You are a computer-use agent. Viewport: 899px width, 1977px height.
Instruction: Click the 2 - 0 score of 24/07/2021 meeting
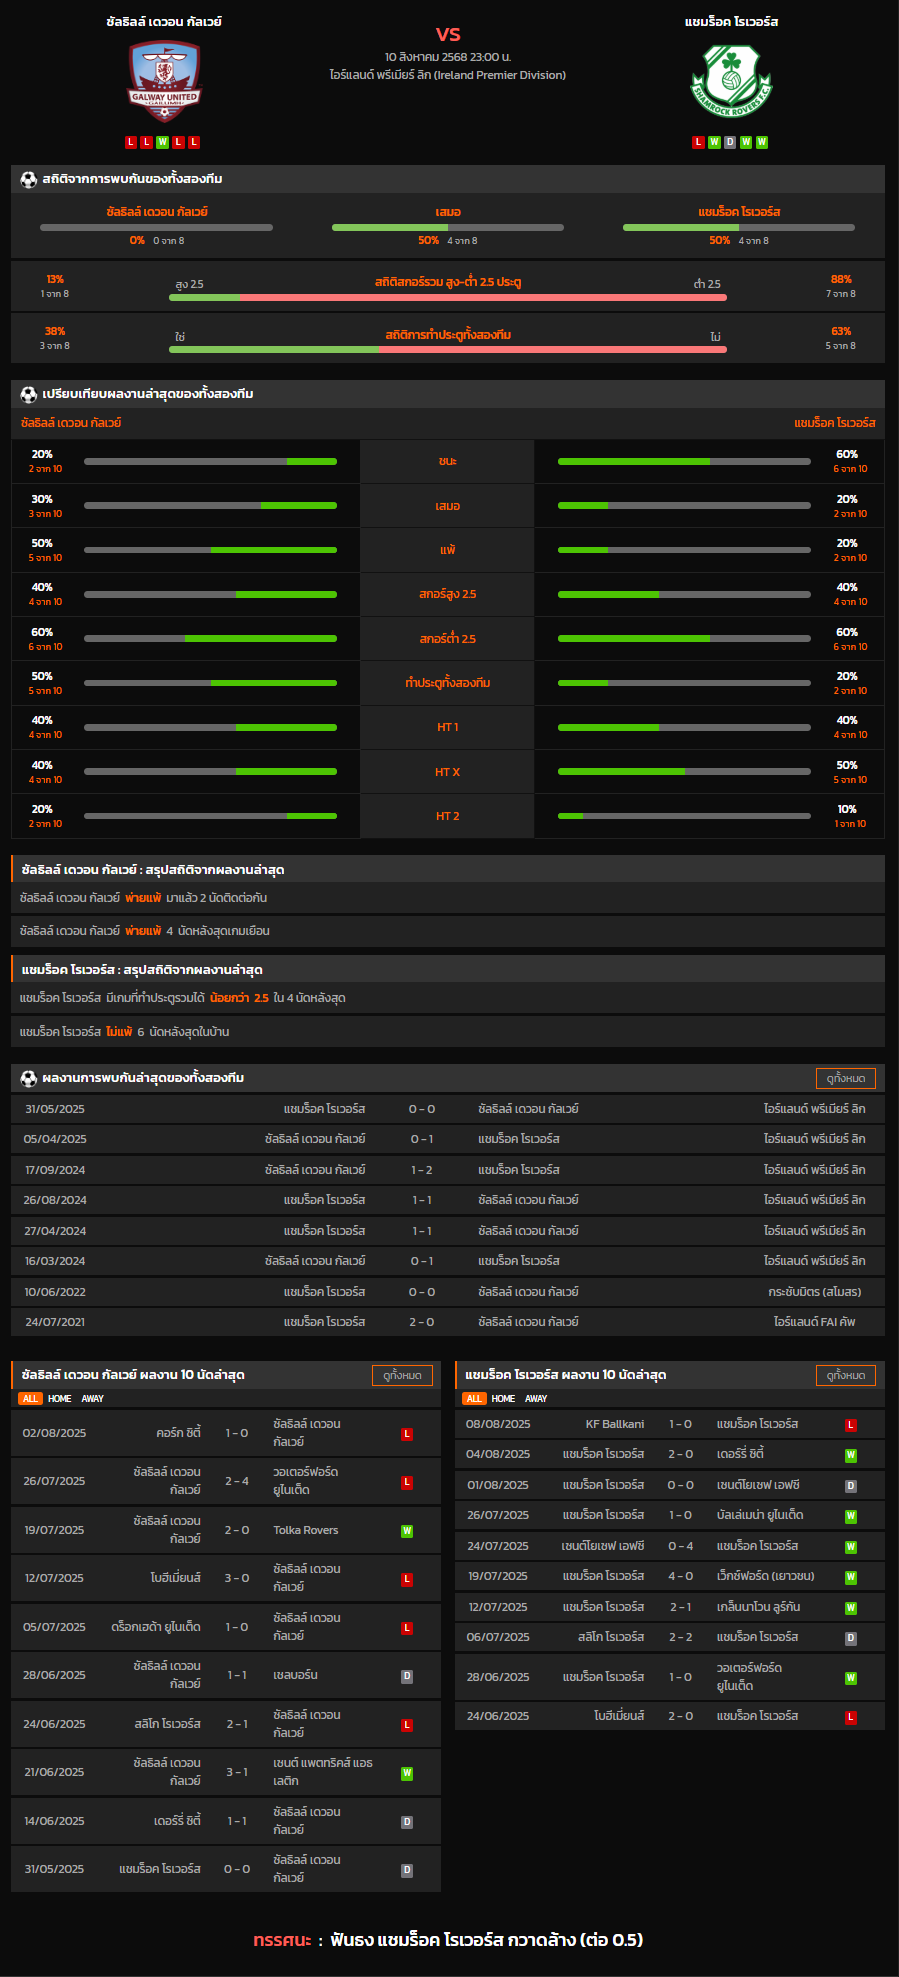click(422, 1322)
